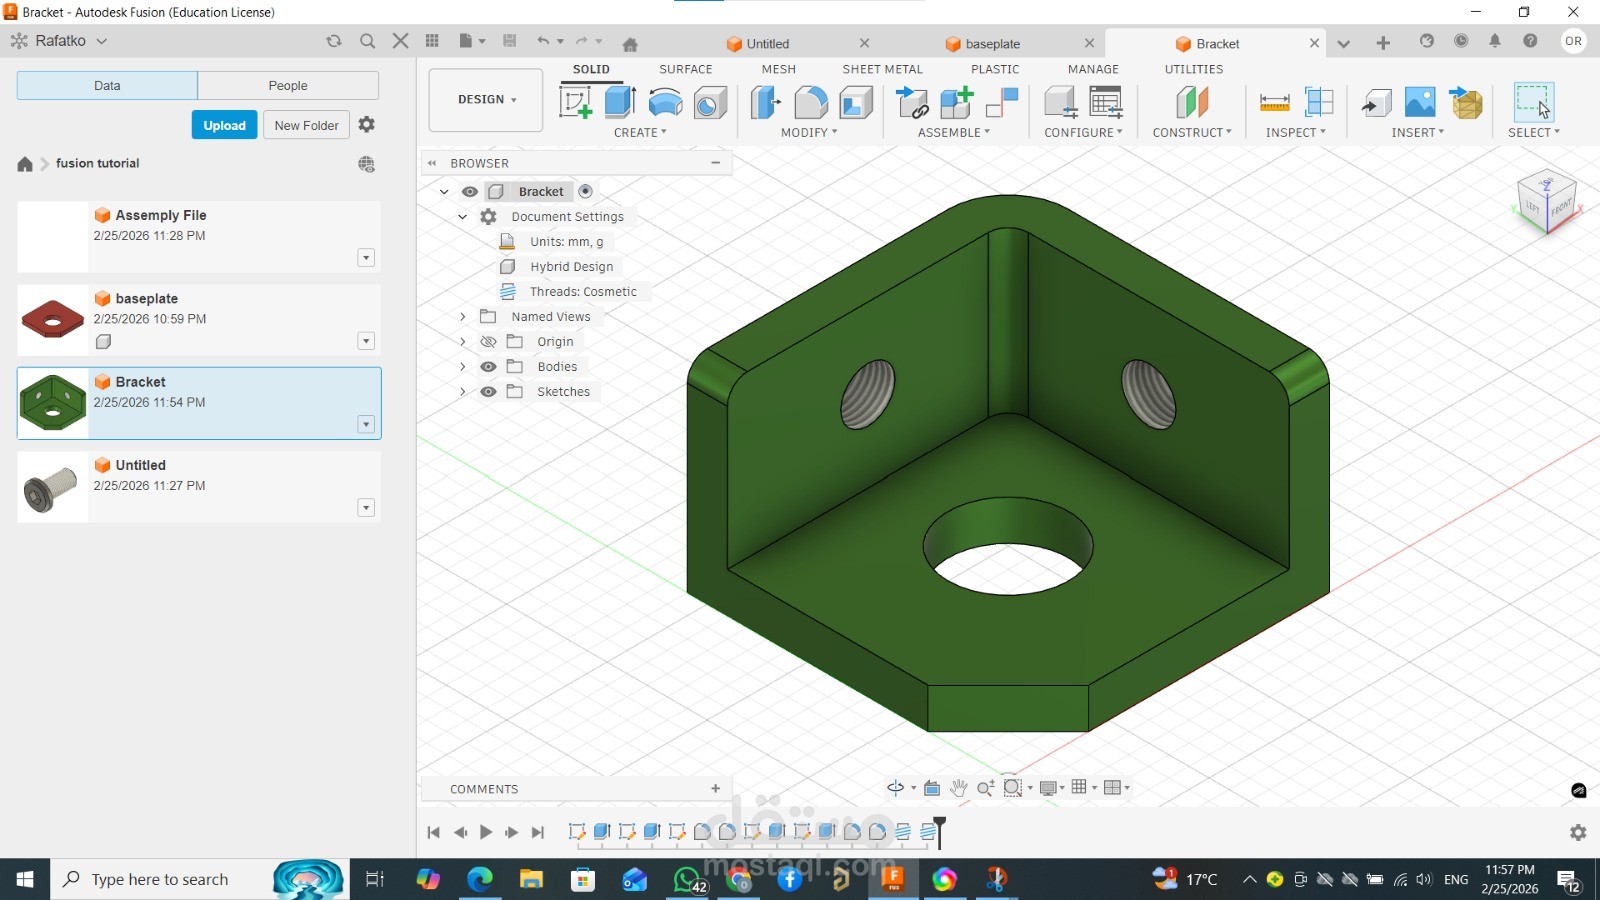Expand the Origin folder
The width and height of the screenshot is (1600, 900).
click(x=463, y=342)
